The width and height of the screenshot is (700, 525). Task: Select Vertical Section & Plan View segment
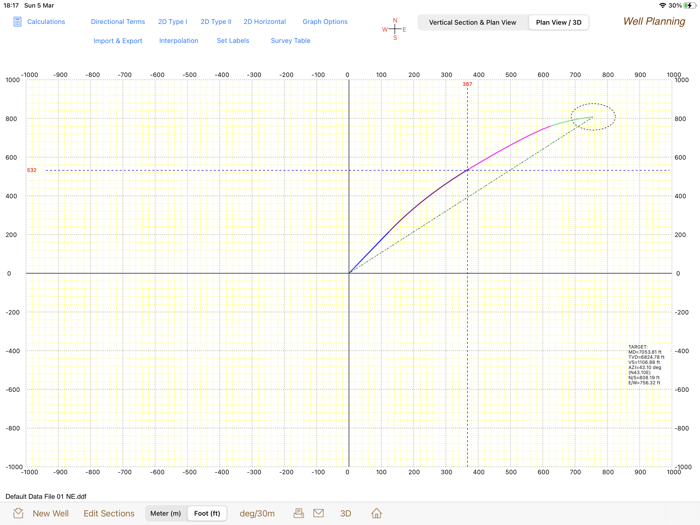[x=472, y=22]
